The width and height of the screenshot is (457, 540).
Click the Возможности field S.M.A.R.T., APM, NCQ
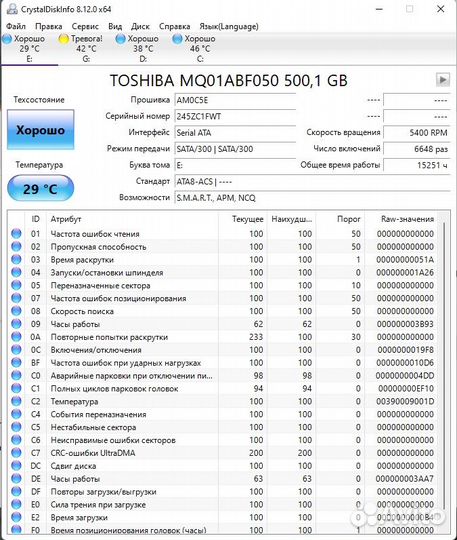tap(312, 198)
